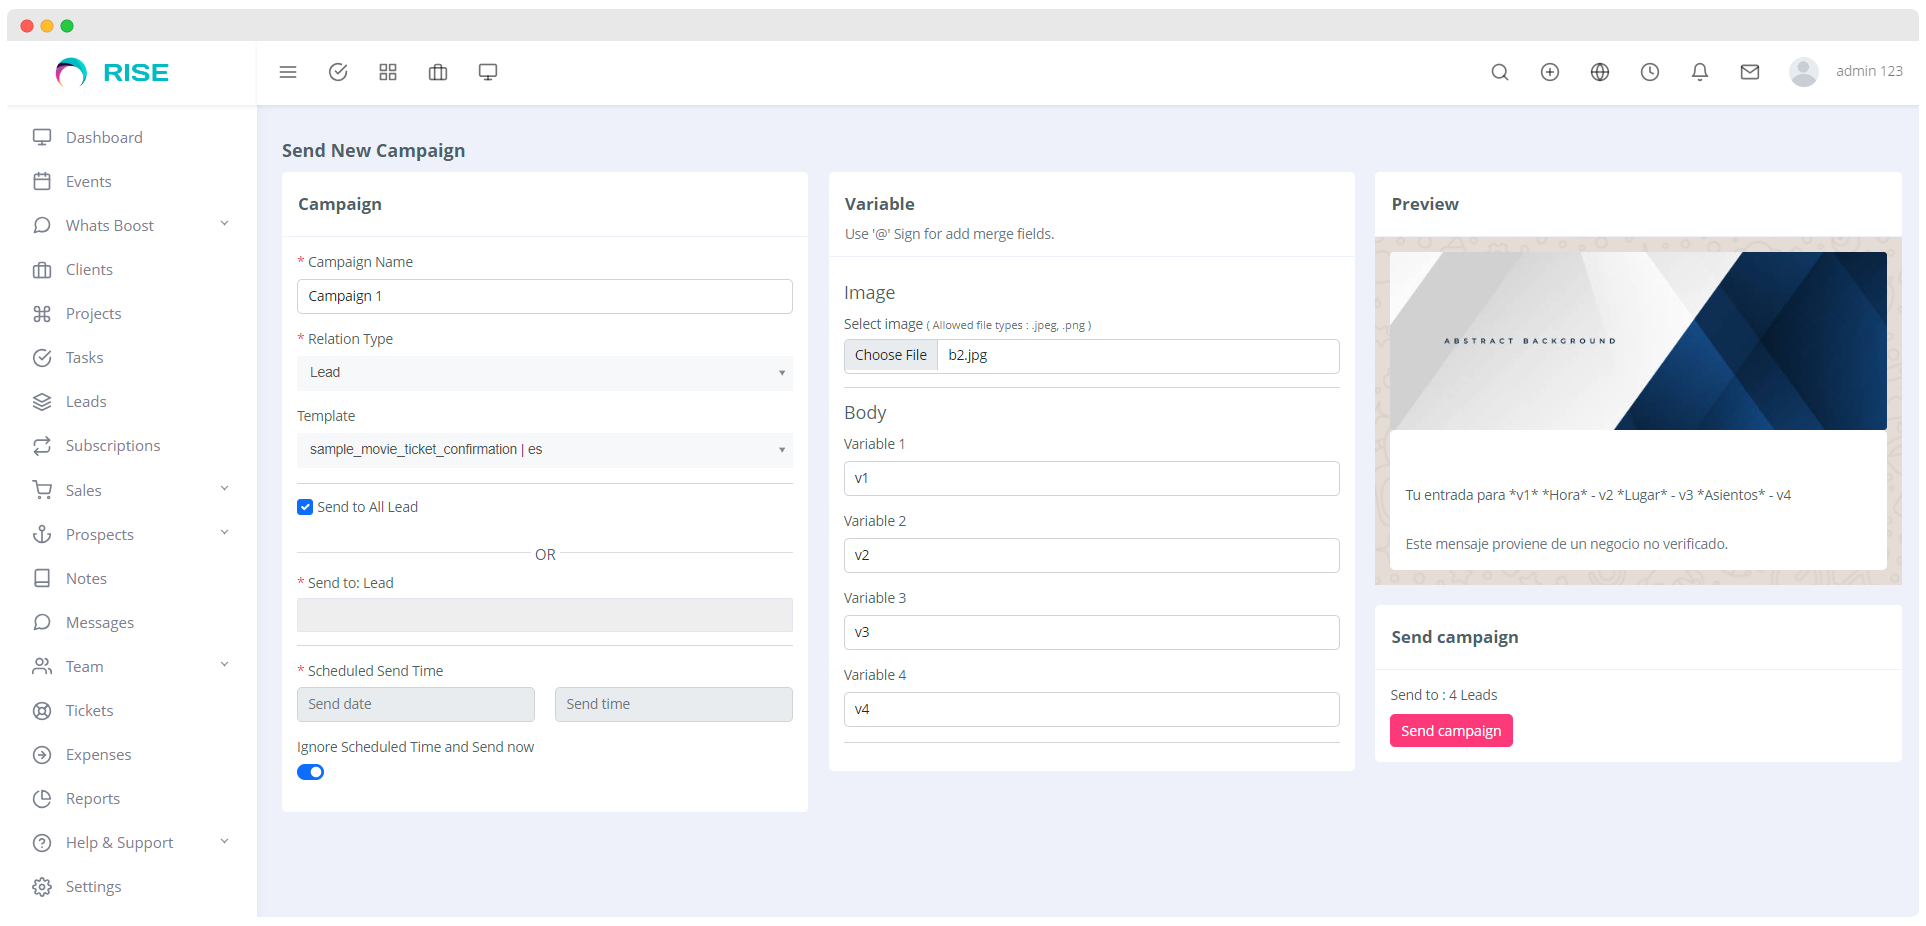The height and width of the screenshot is (926, 1926).
Task: Click the RISE logo
Action: [112, 72]
